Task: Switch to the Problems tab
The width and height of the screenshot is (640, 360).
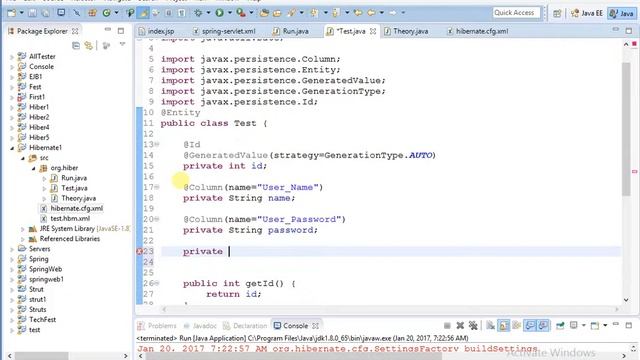Action: pyautogui.click(x=158, y=326)
